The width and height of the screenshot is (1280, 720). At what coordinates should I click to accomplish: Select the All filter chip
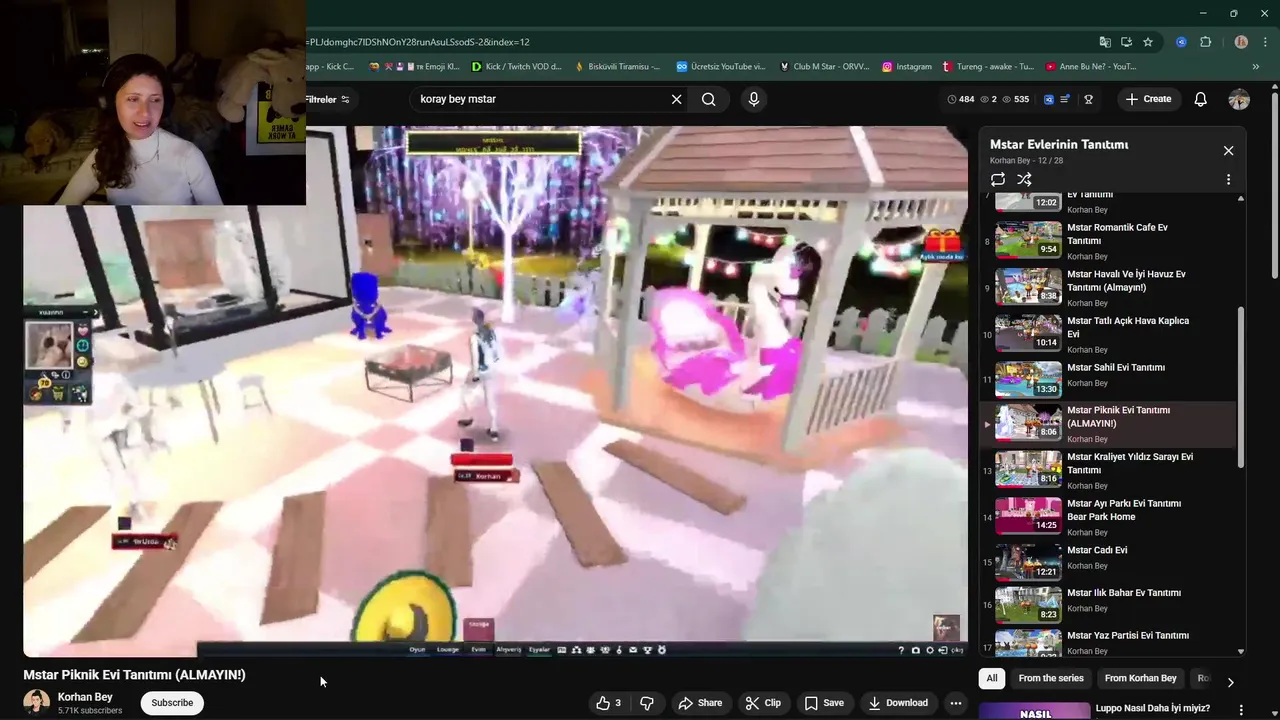992,679
